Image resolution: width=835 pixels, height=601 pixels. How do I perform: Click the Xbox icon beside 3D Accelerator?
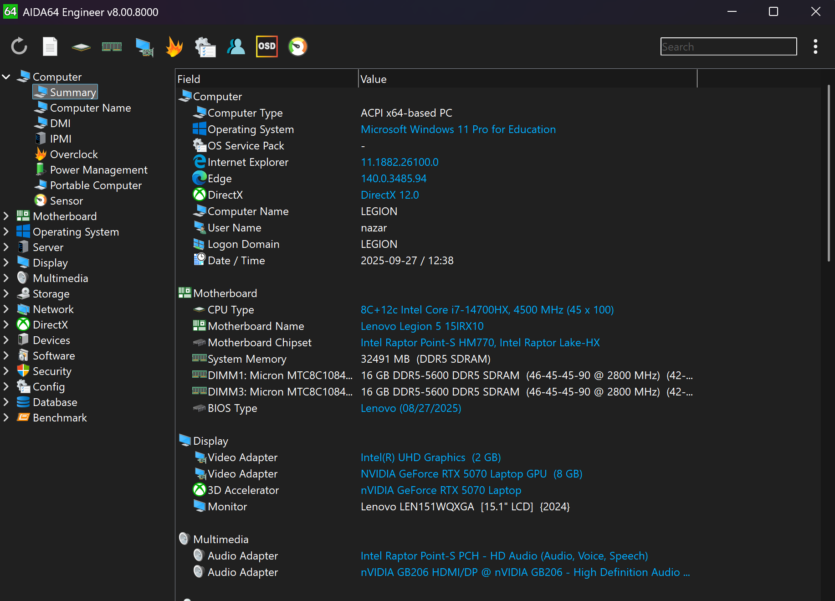(199, 490)
